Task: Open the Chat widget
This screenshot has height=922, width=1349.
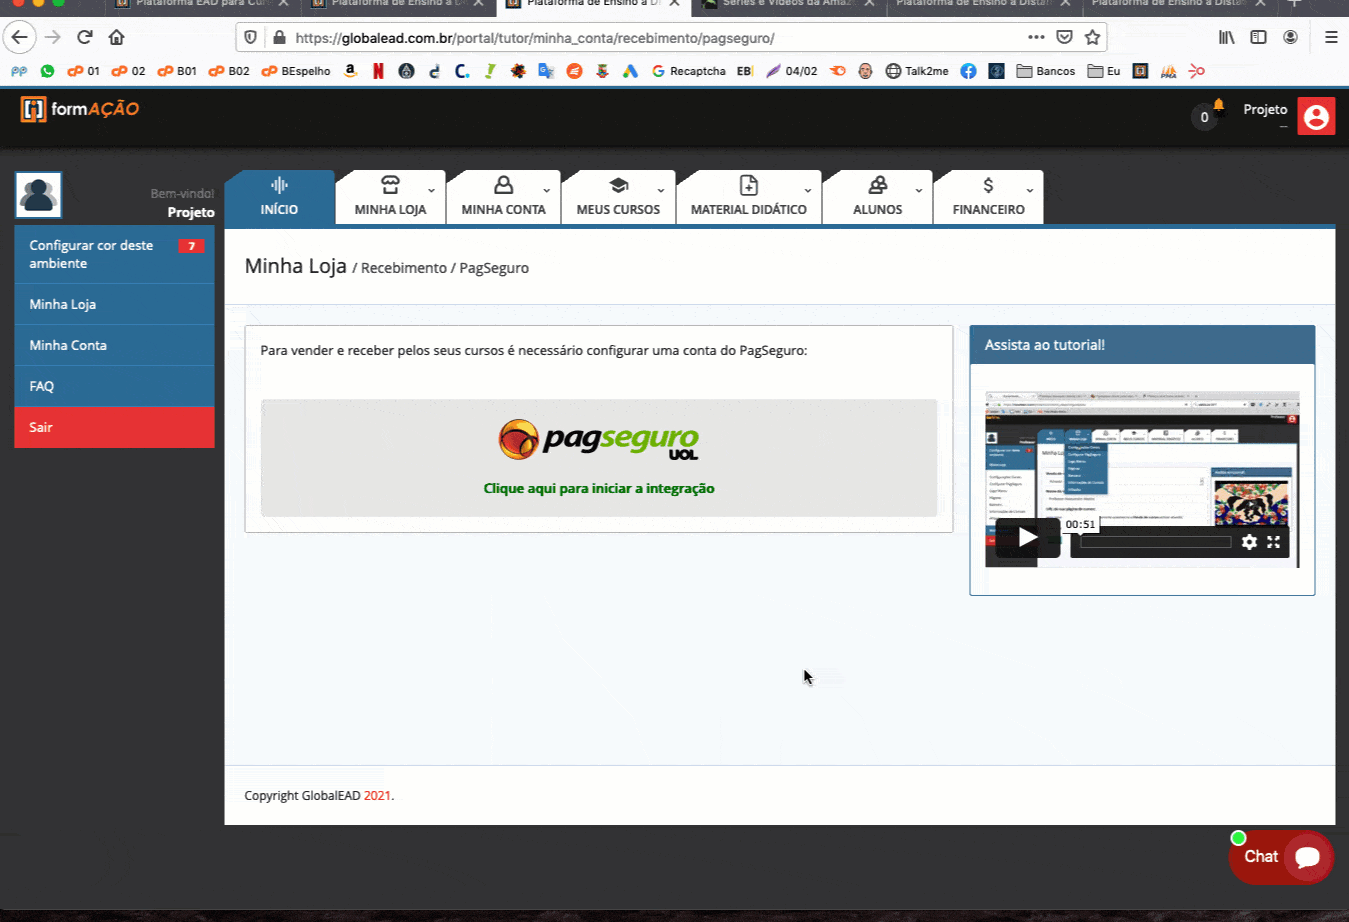Action: click(x=1281, y=857)
